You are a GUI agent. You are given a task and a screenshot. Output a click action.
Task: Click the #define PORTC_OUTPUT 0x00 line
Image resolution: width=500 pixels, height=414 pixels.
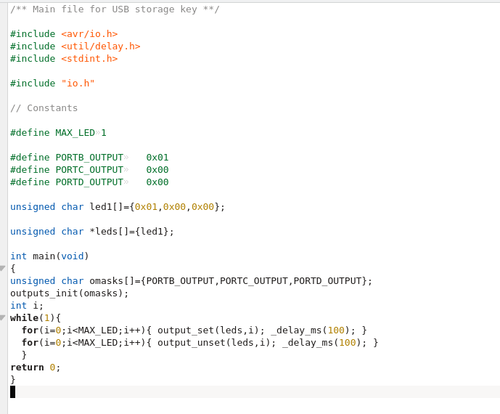(x=89, y=170)
